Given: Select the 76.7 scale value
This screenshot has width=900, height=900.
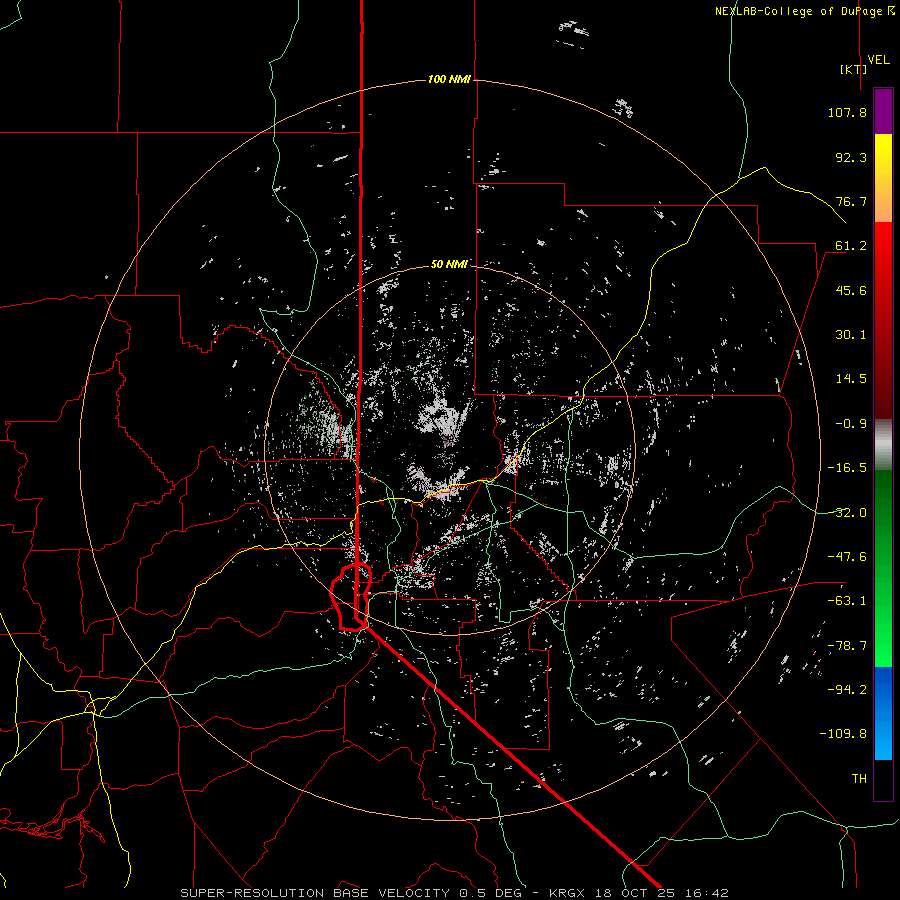Looking at the screenshot, I should coord(851,201).
